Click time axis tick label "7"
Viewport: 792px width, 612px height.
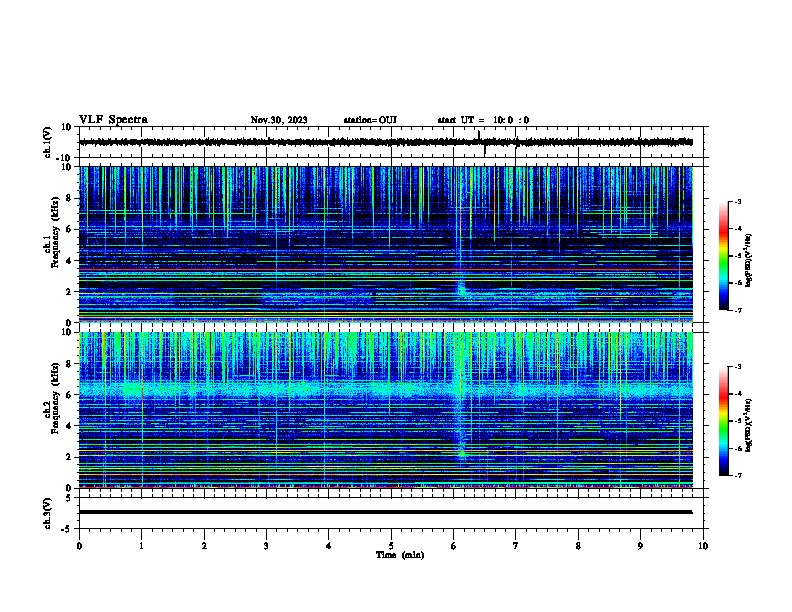[516, 546]
